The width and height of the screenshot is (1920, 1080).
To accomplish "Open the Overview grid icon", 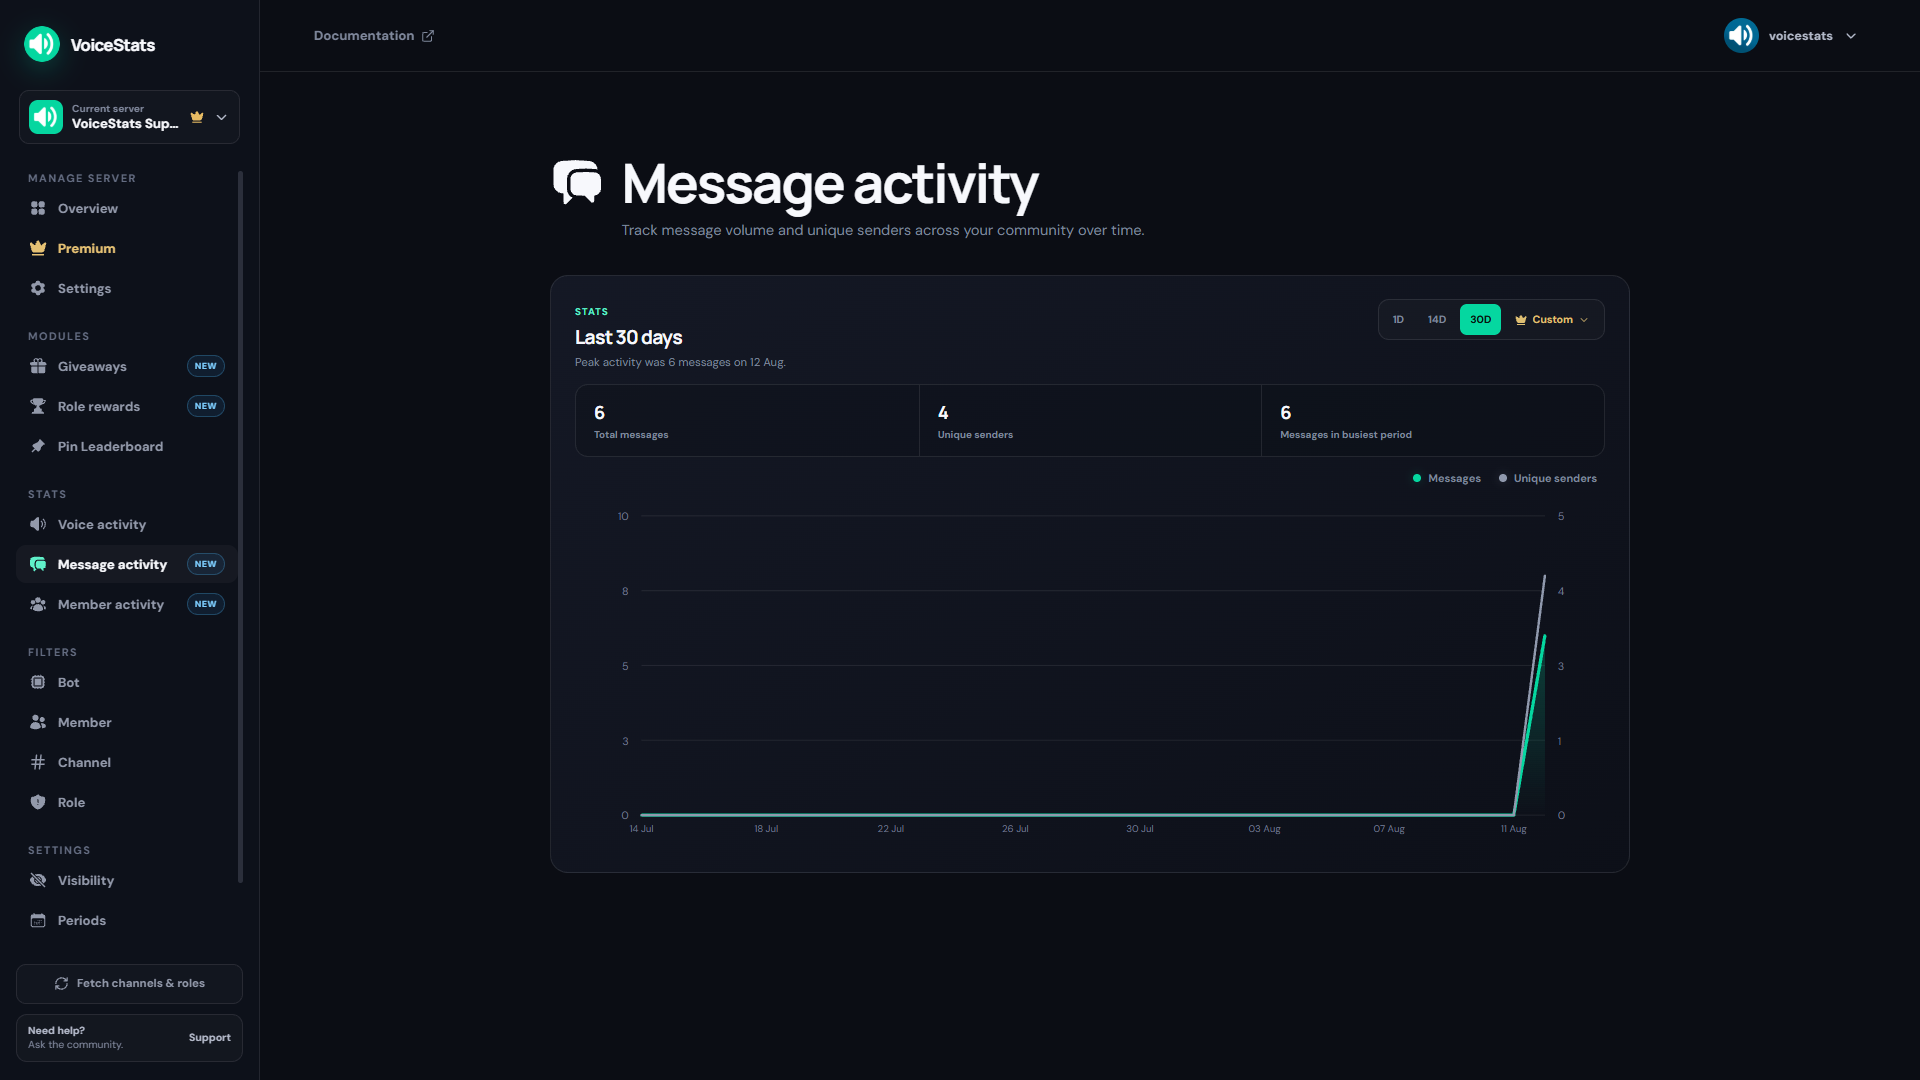I will click(38, 208).
